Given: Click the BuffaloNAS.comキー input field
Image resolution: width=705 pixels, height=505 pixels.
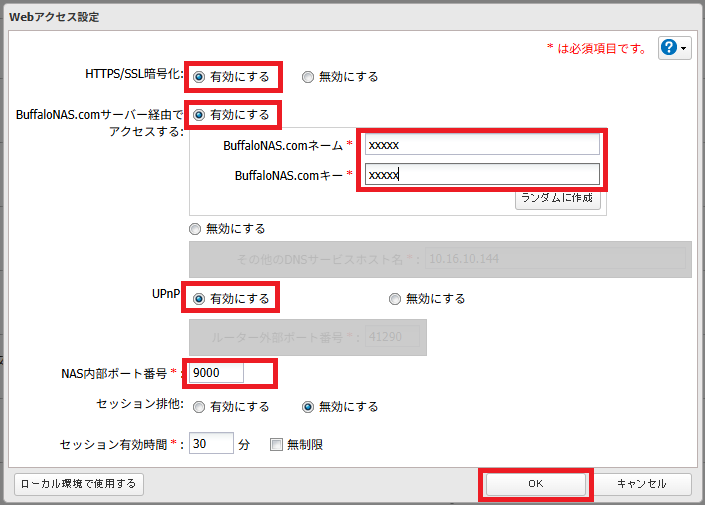Looking at the screenshot, I should point(482,174).
